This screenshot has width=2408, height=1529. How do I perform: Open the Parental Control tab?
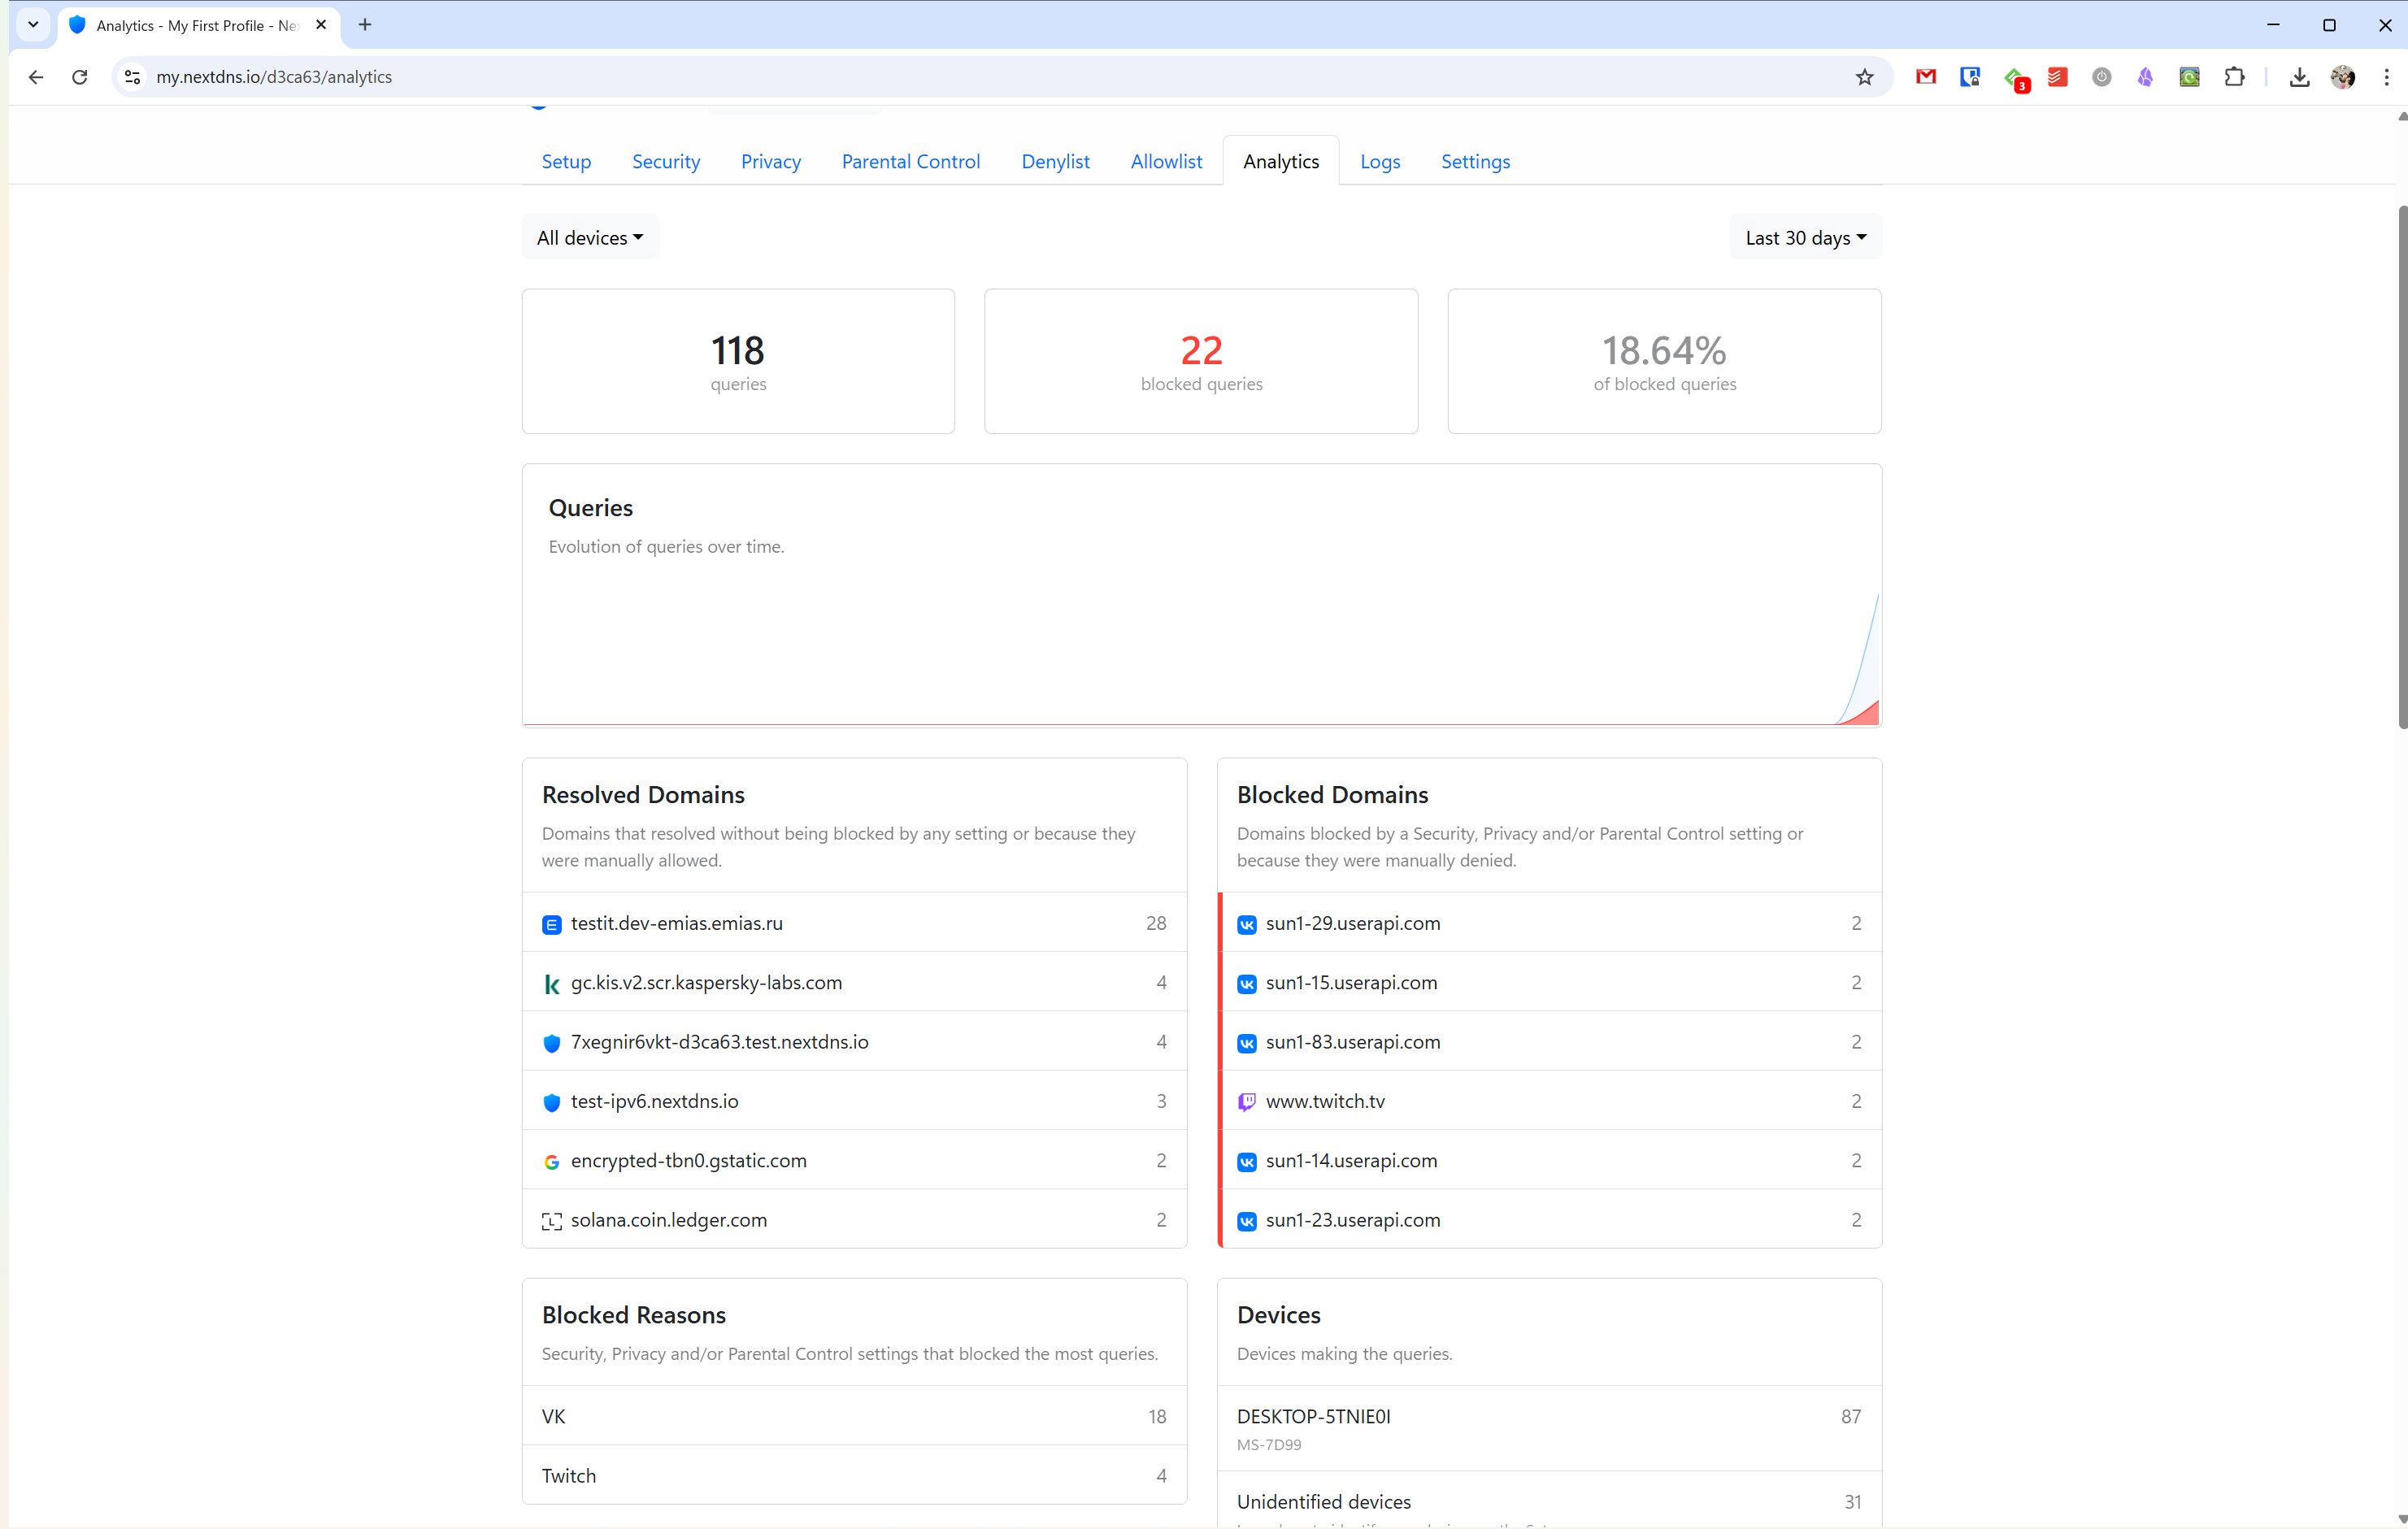(x=910, y=162)
